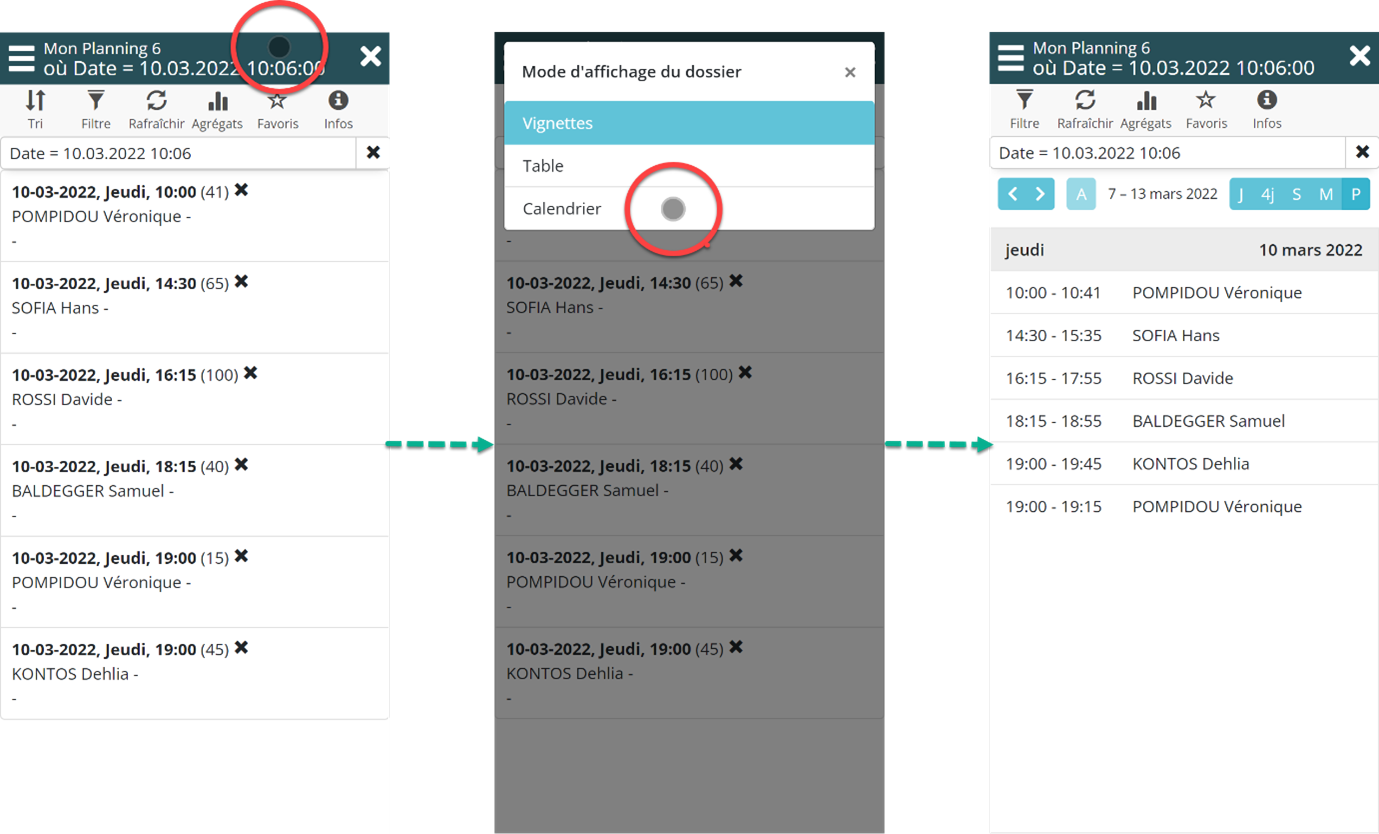Viewport: 1379px width, 834px height.
Task: Select Table display mode
Action: click(x=689, y=166)
